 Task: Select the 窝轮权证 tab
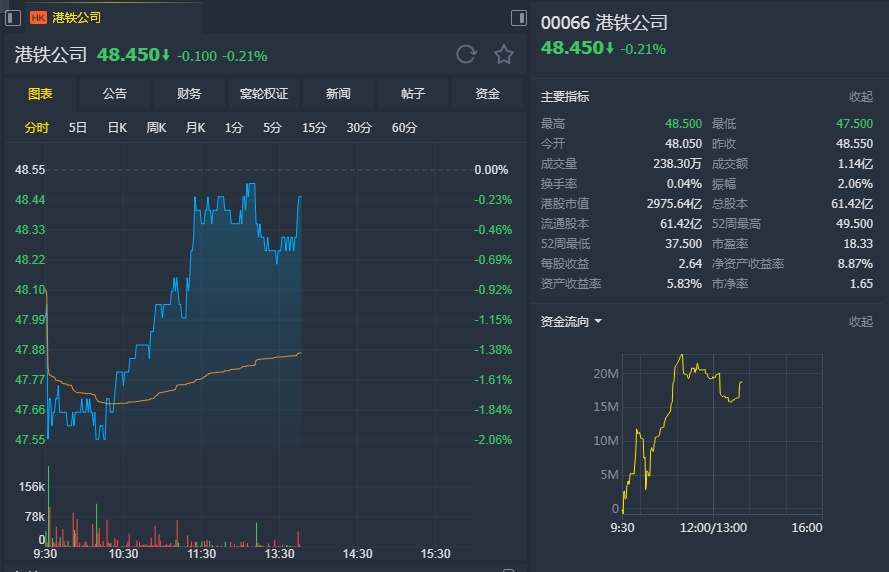[264, 94]
